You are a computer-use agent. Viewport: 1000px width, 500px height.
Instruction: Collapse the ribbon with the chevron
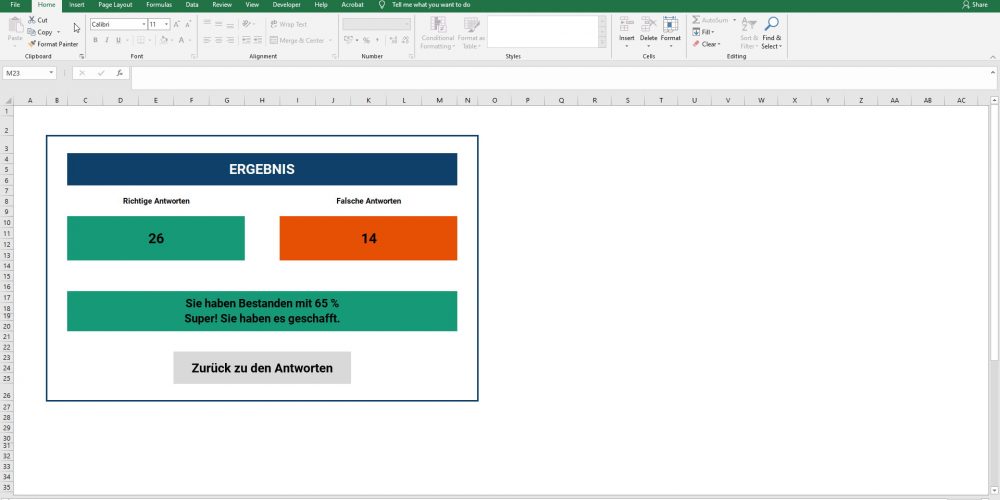click(993, 57)
